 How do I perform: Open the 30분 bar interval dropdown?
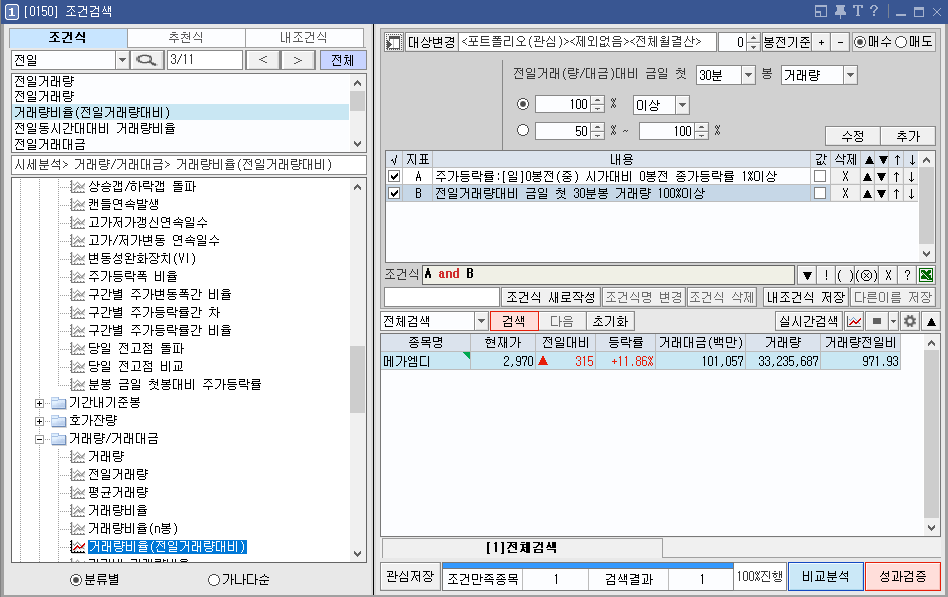748,75
